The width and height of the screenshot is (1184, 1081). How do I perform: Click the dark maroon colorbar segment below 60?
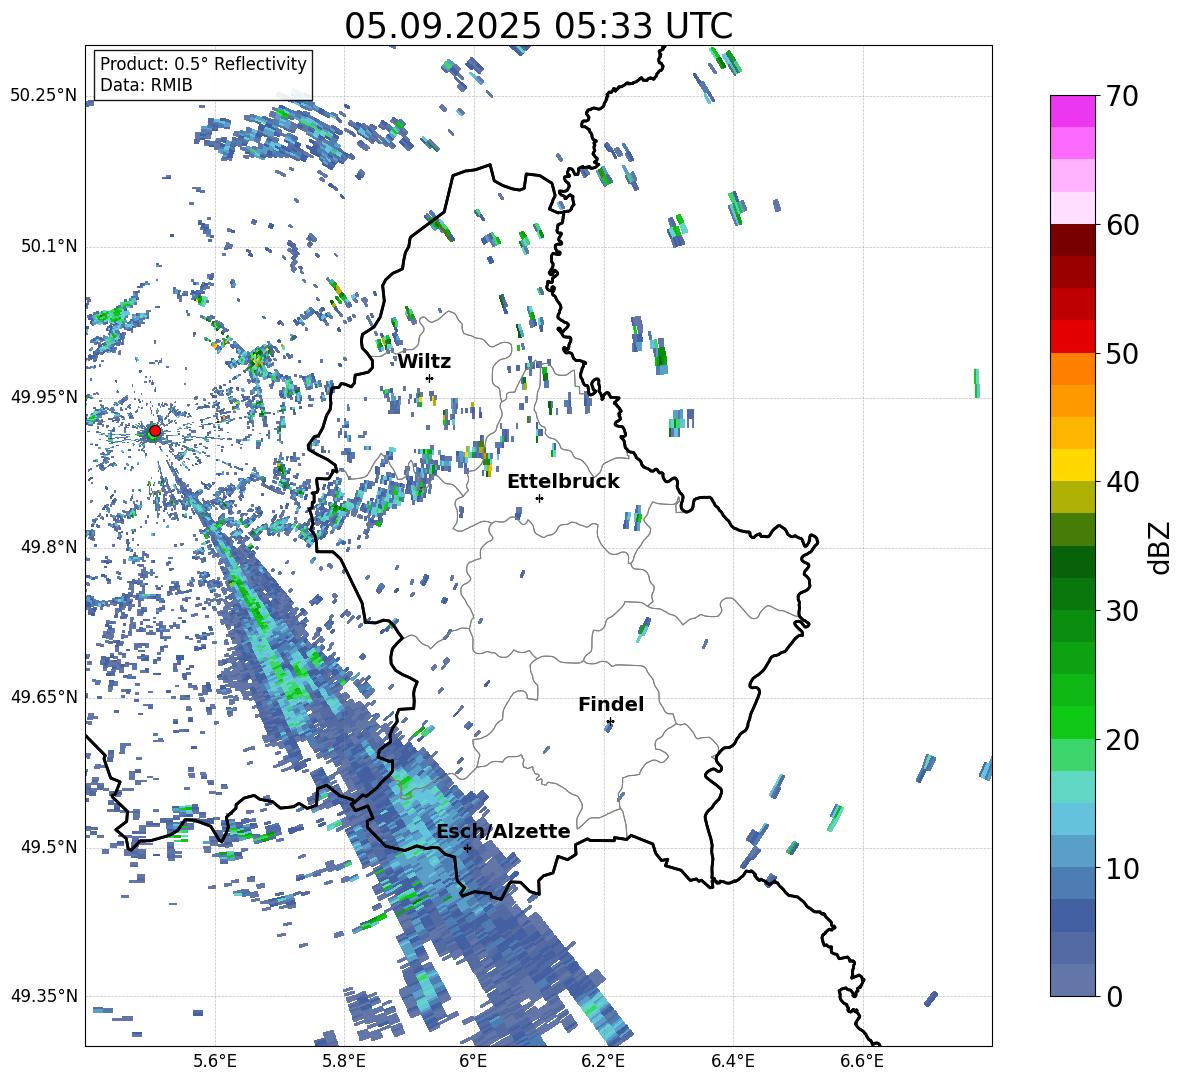(x=1072, y=240)
